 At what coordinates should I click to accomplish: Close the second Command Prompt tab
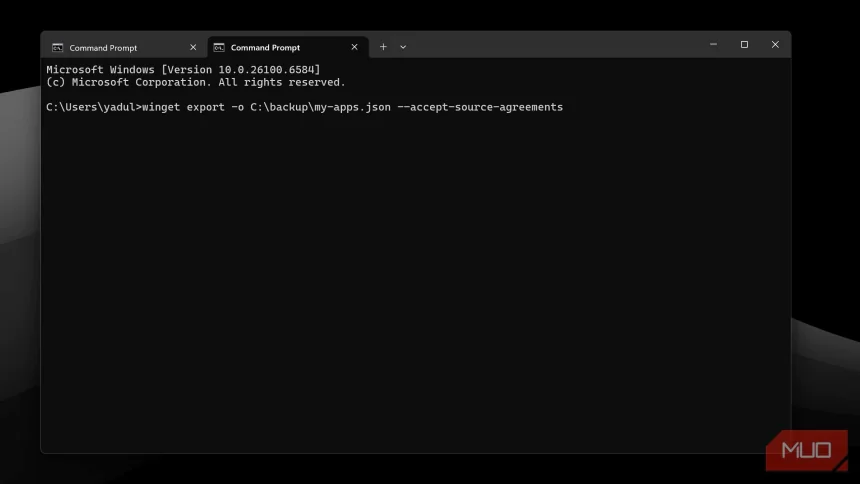click(354, 47)
